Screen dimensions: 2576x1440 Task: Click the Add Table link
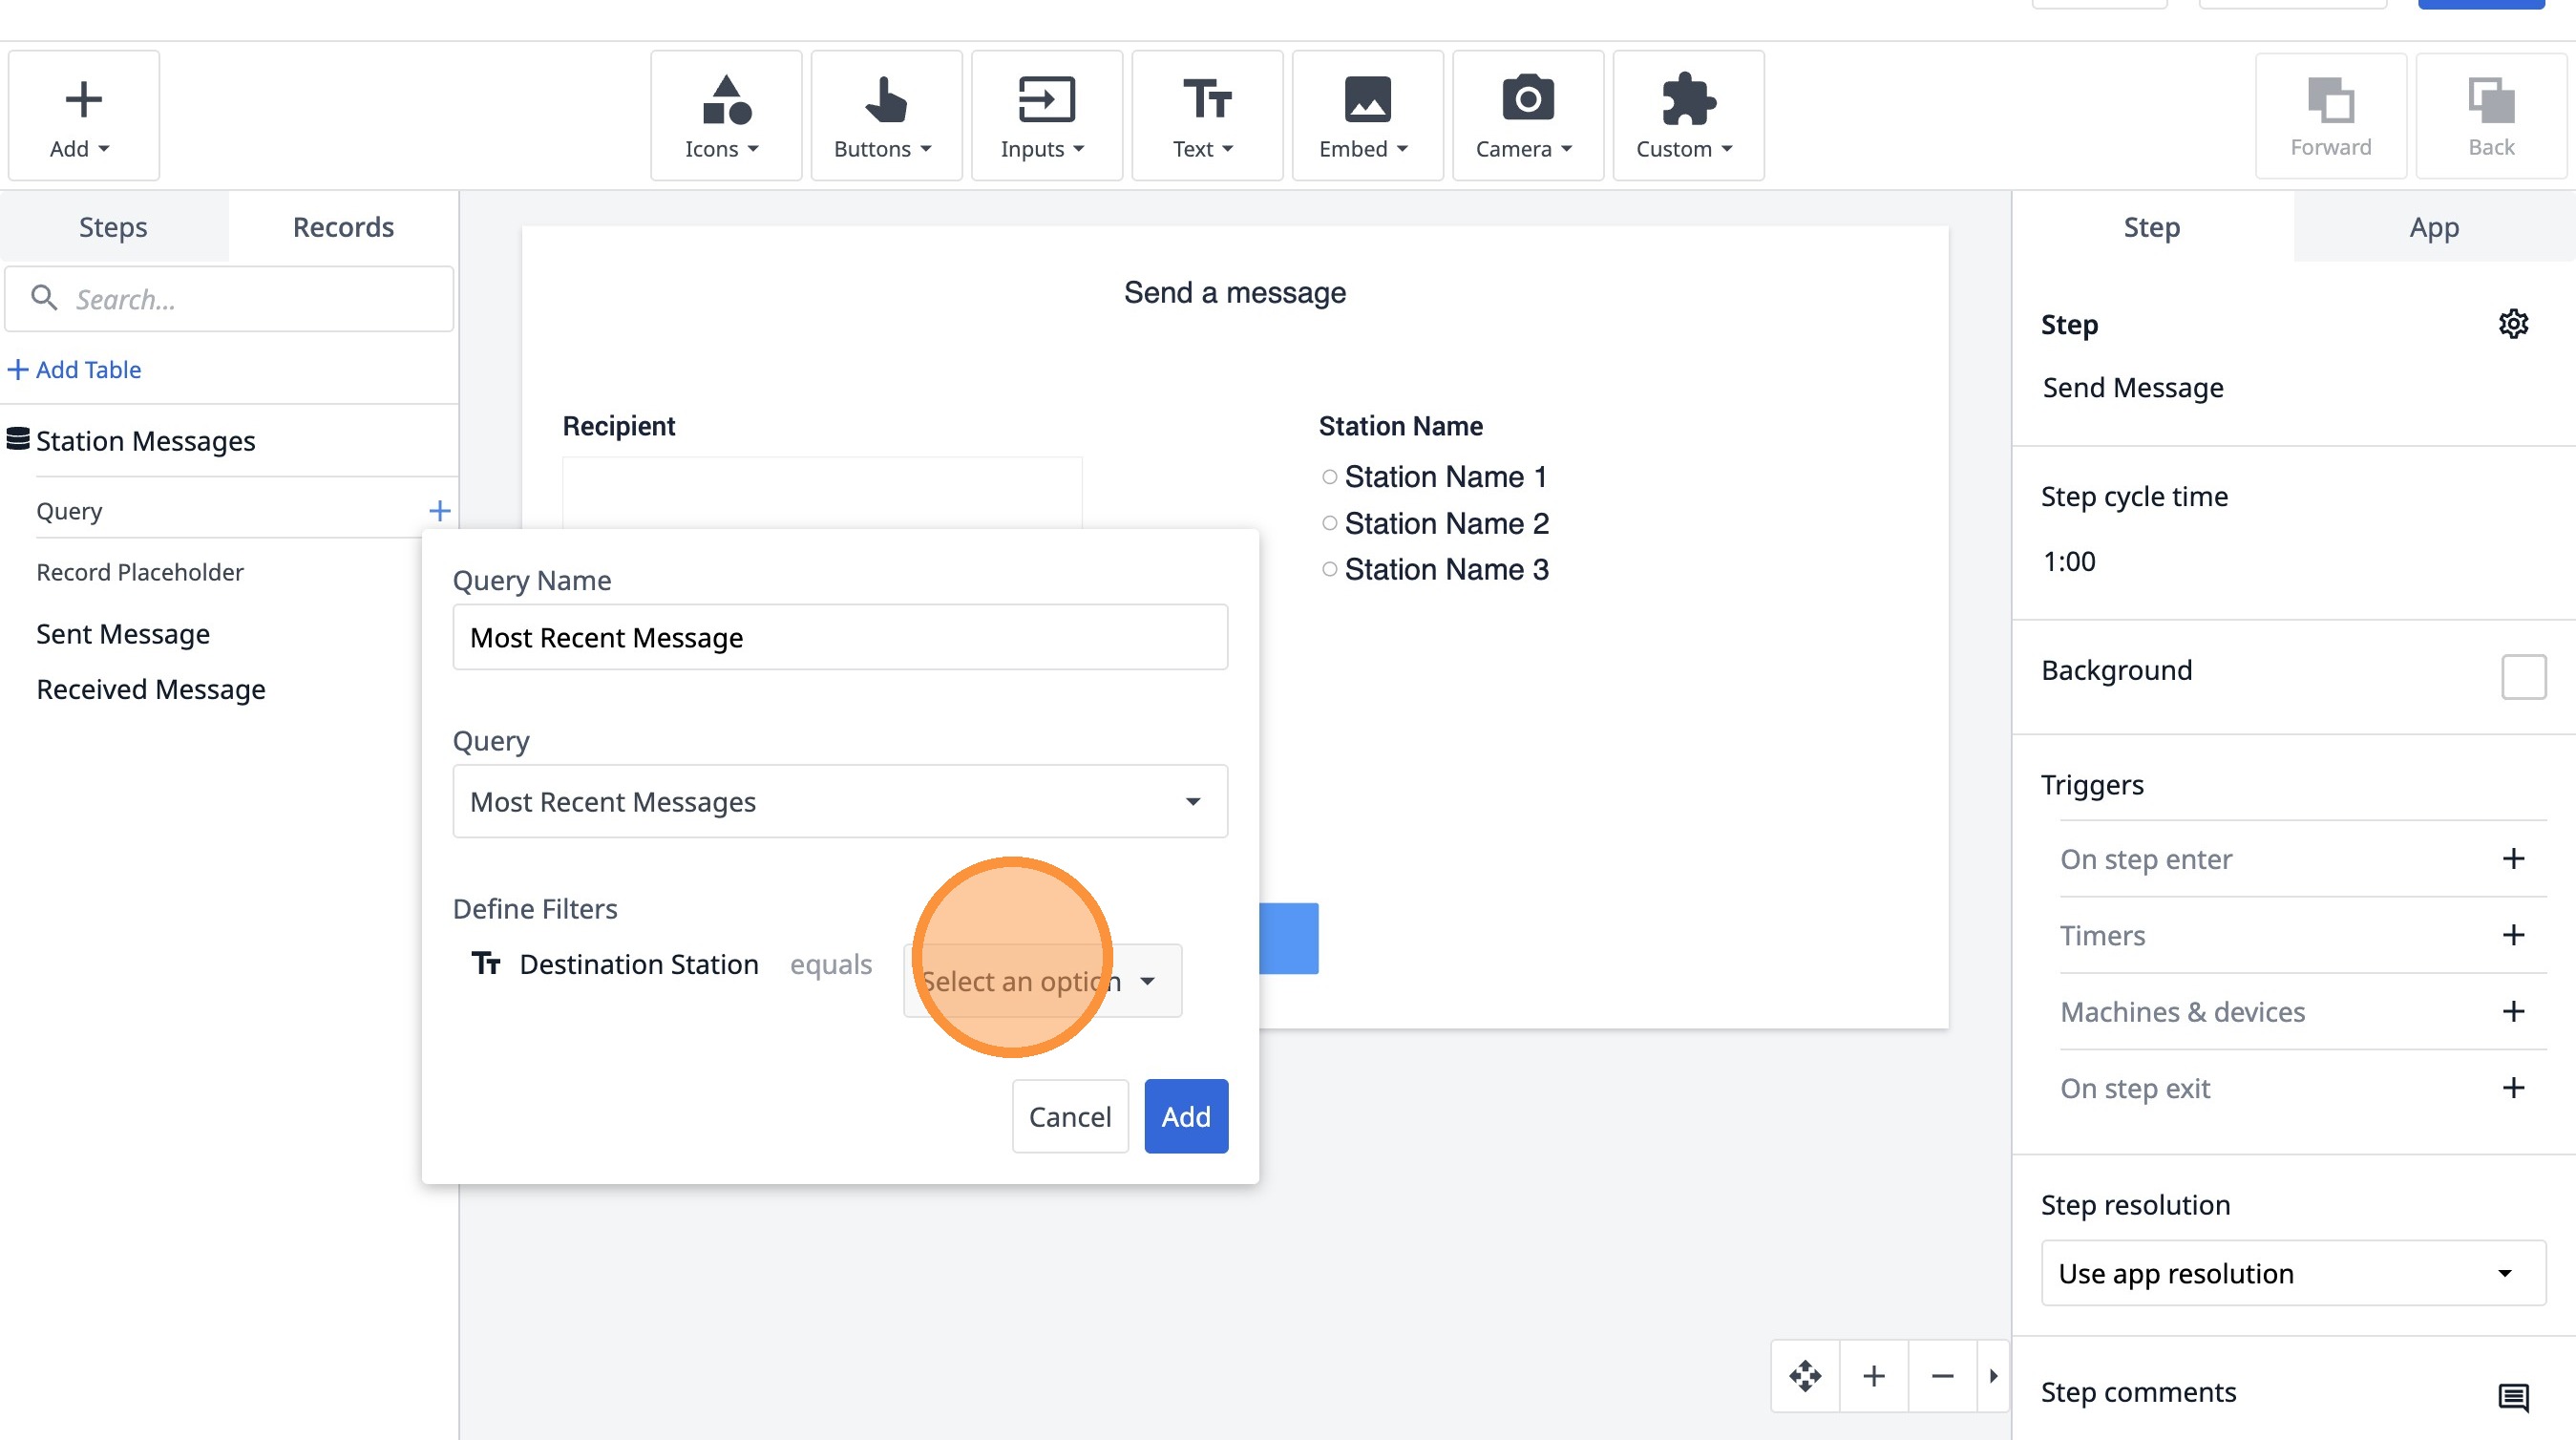pyautogui.click(x=75, y=370)
